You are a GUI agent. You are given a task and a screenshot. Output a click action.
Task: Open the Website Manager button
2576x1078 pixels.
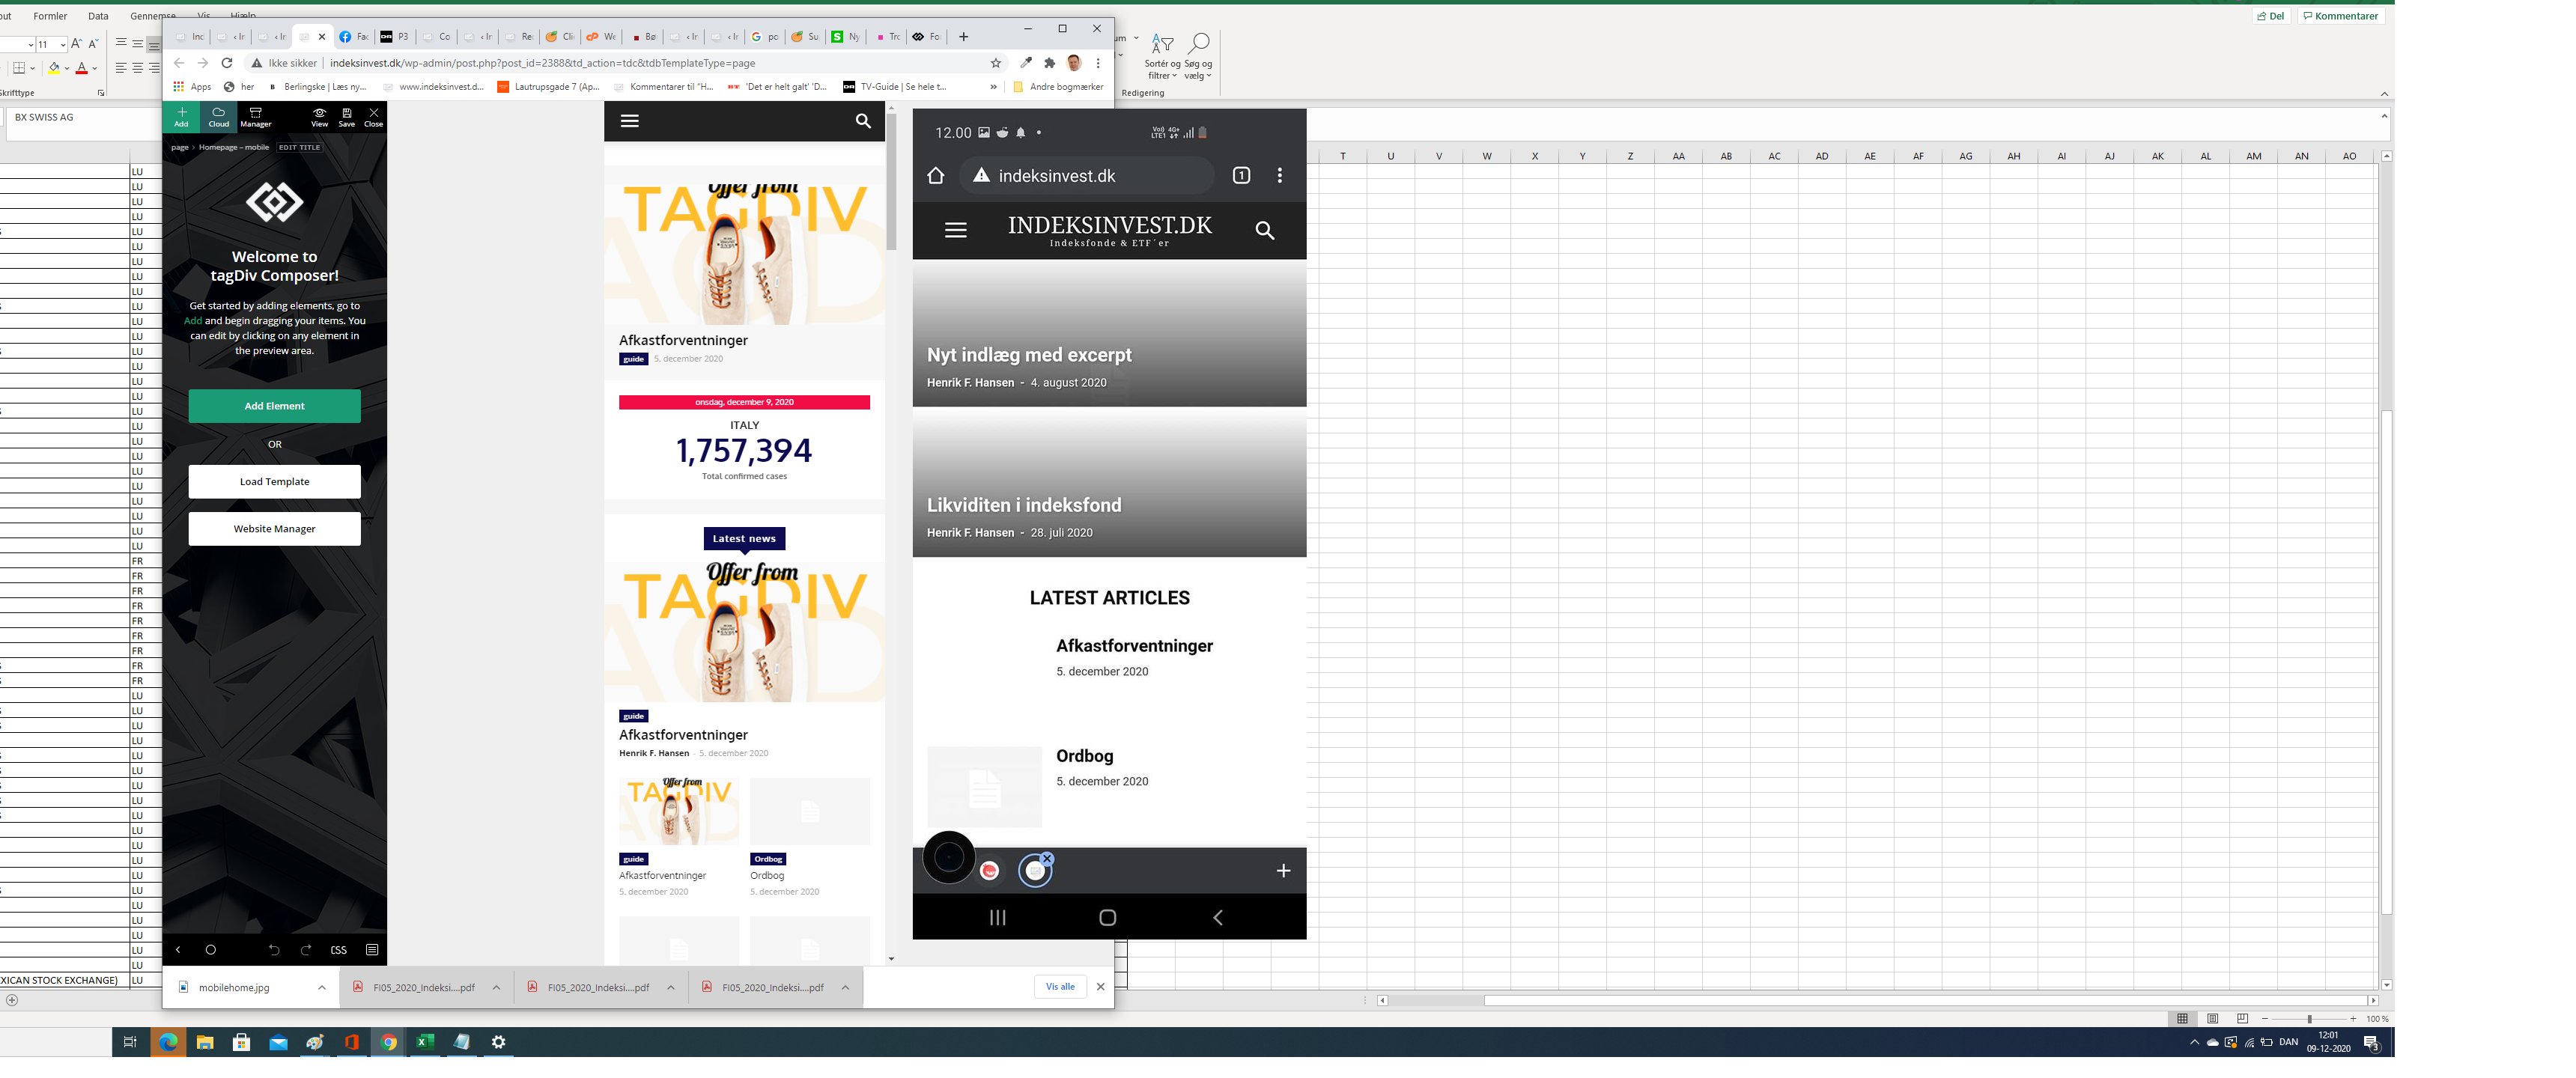point(274,529)
